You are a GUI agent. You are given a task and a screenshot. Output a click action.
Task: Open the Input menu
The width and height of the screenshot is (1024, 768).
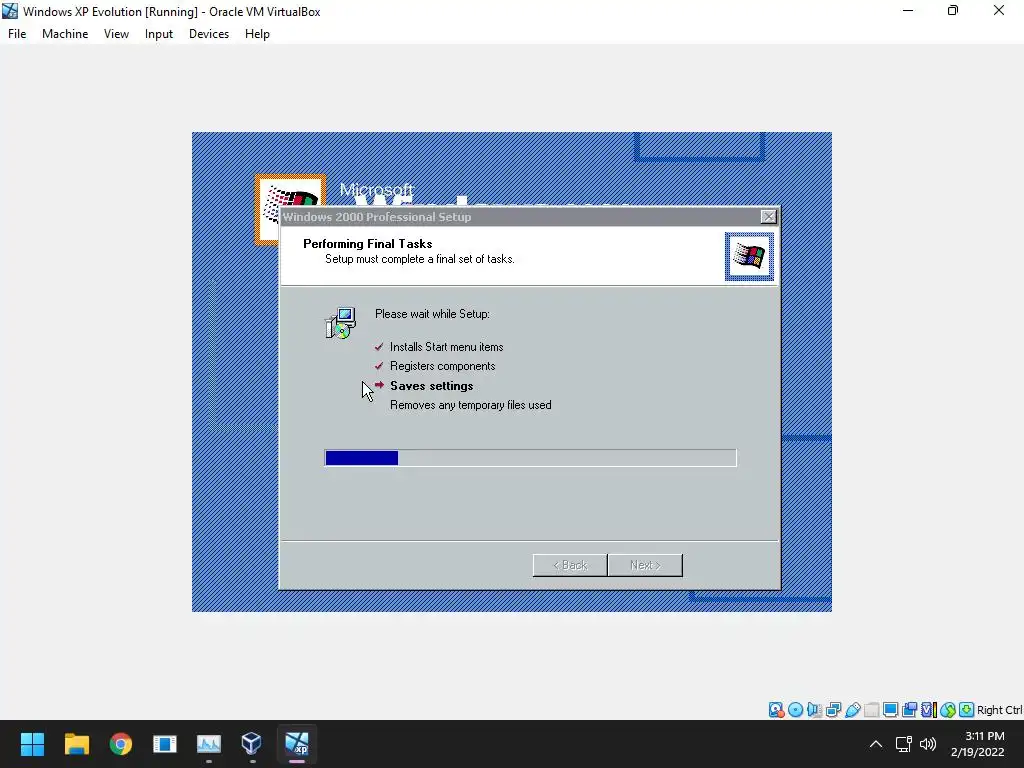(x=159, y=34)
